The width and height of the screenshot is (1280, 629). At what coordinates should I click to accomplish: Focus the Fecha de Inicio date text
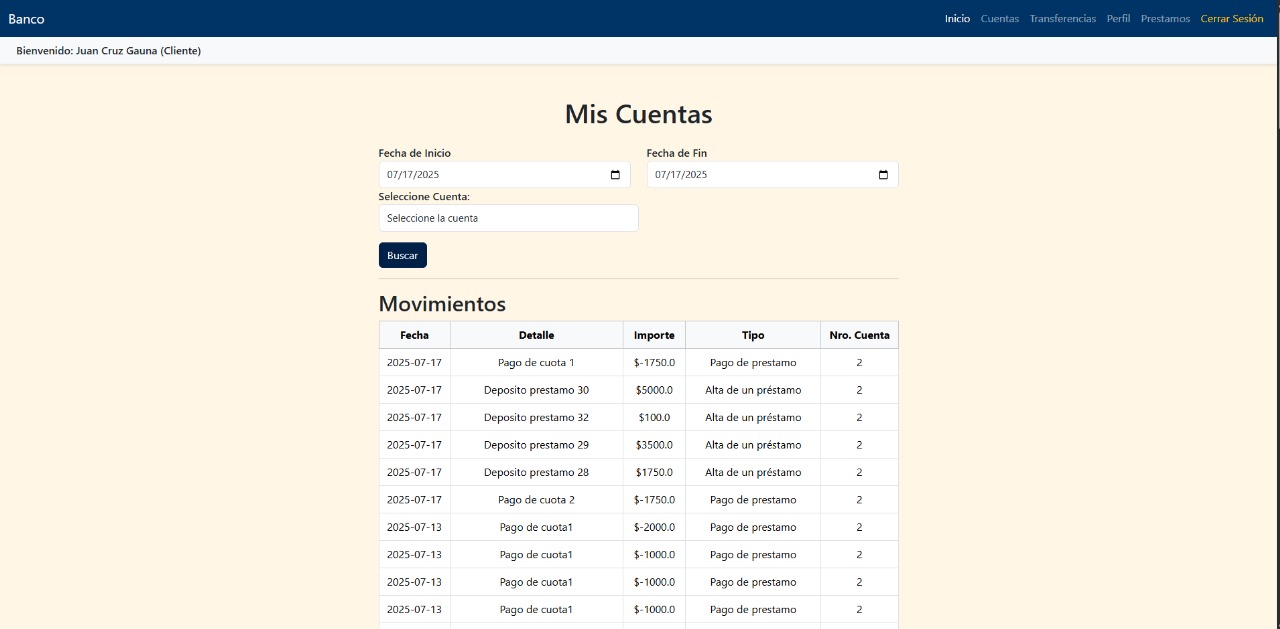(414, 175)
